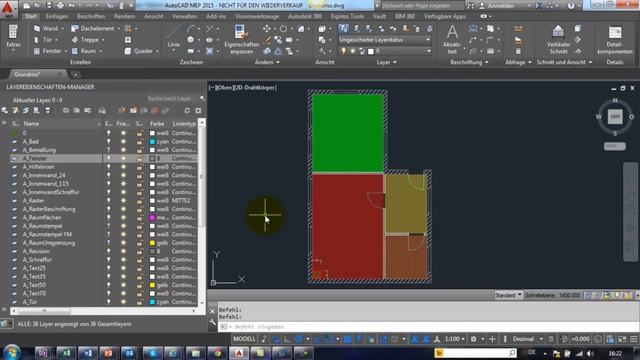Open the annotation scale 1:100 dropdown
640x360 pixels.
point(455,339)
